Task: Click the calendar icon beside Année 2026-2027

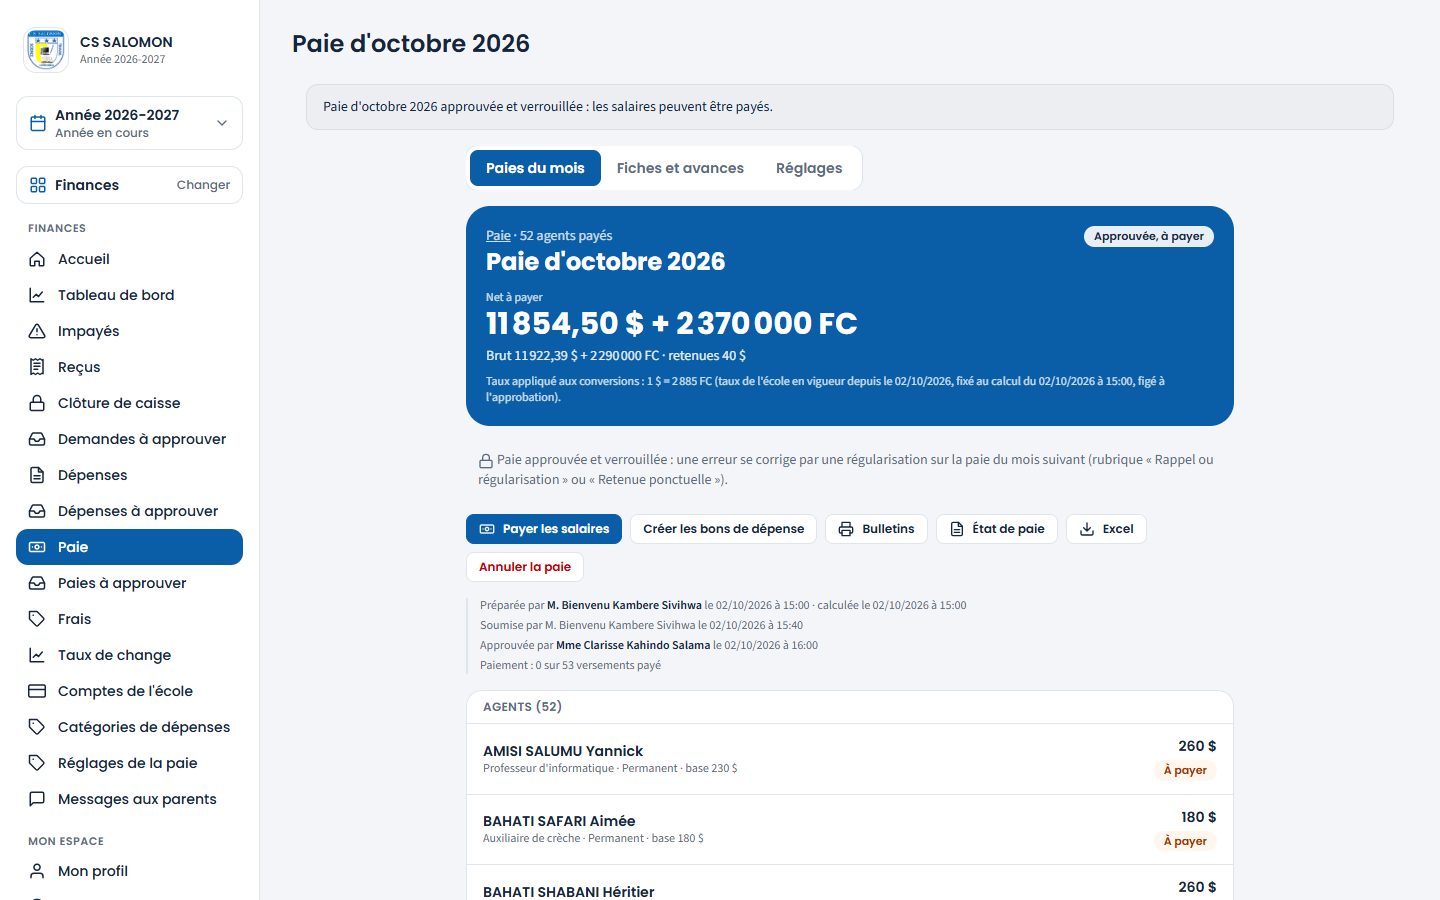Action: (38, 123)
